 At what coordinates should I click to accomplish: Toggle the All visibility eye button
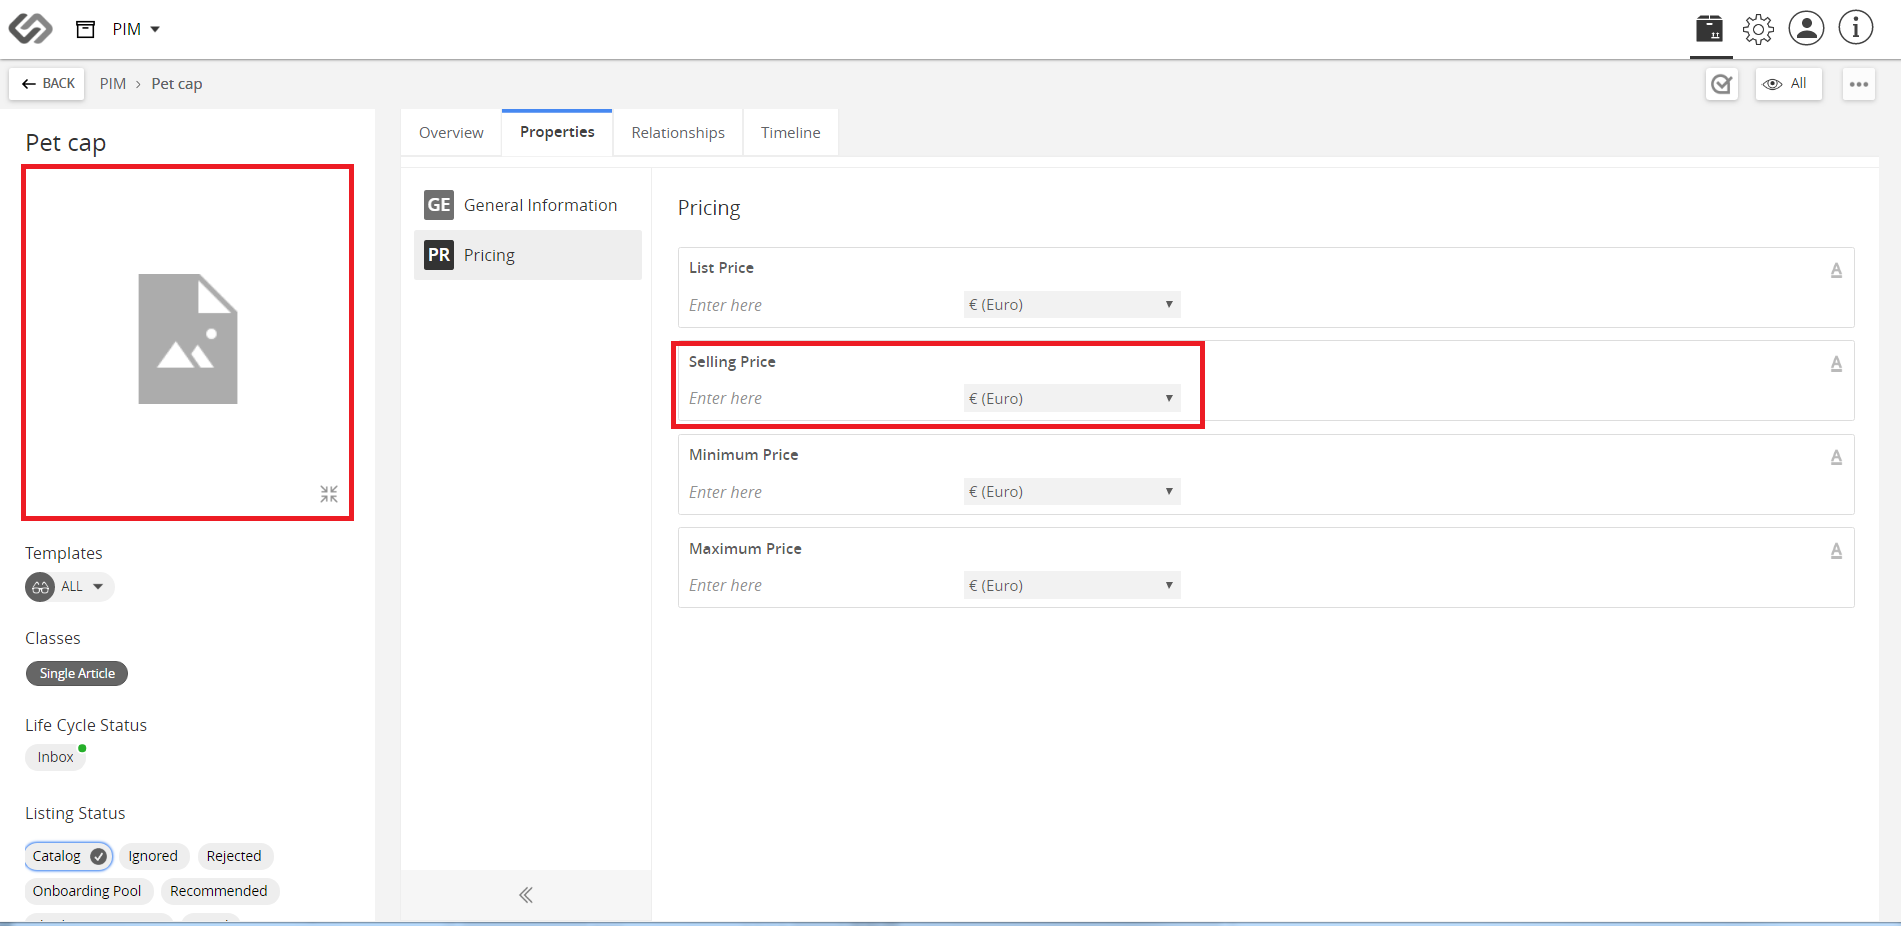click(1788, 84)
